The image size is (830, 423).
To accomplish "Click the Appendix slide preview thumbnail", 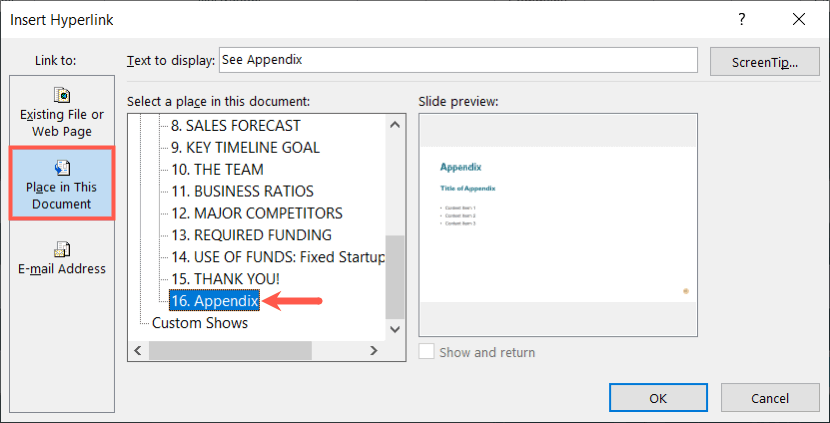I will (x=558, y=224).
